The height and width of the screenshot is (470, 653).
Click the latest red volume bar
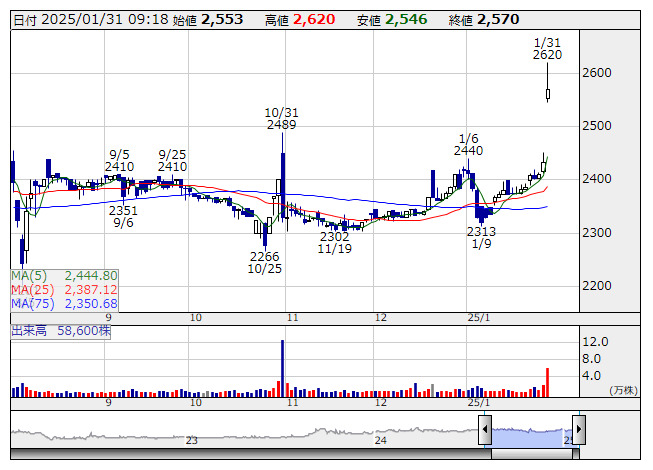[x=548, y=382]
